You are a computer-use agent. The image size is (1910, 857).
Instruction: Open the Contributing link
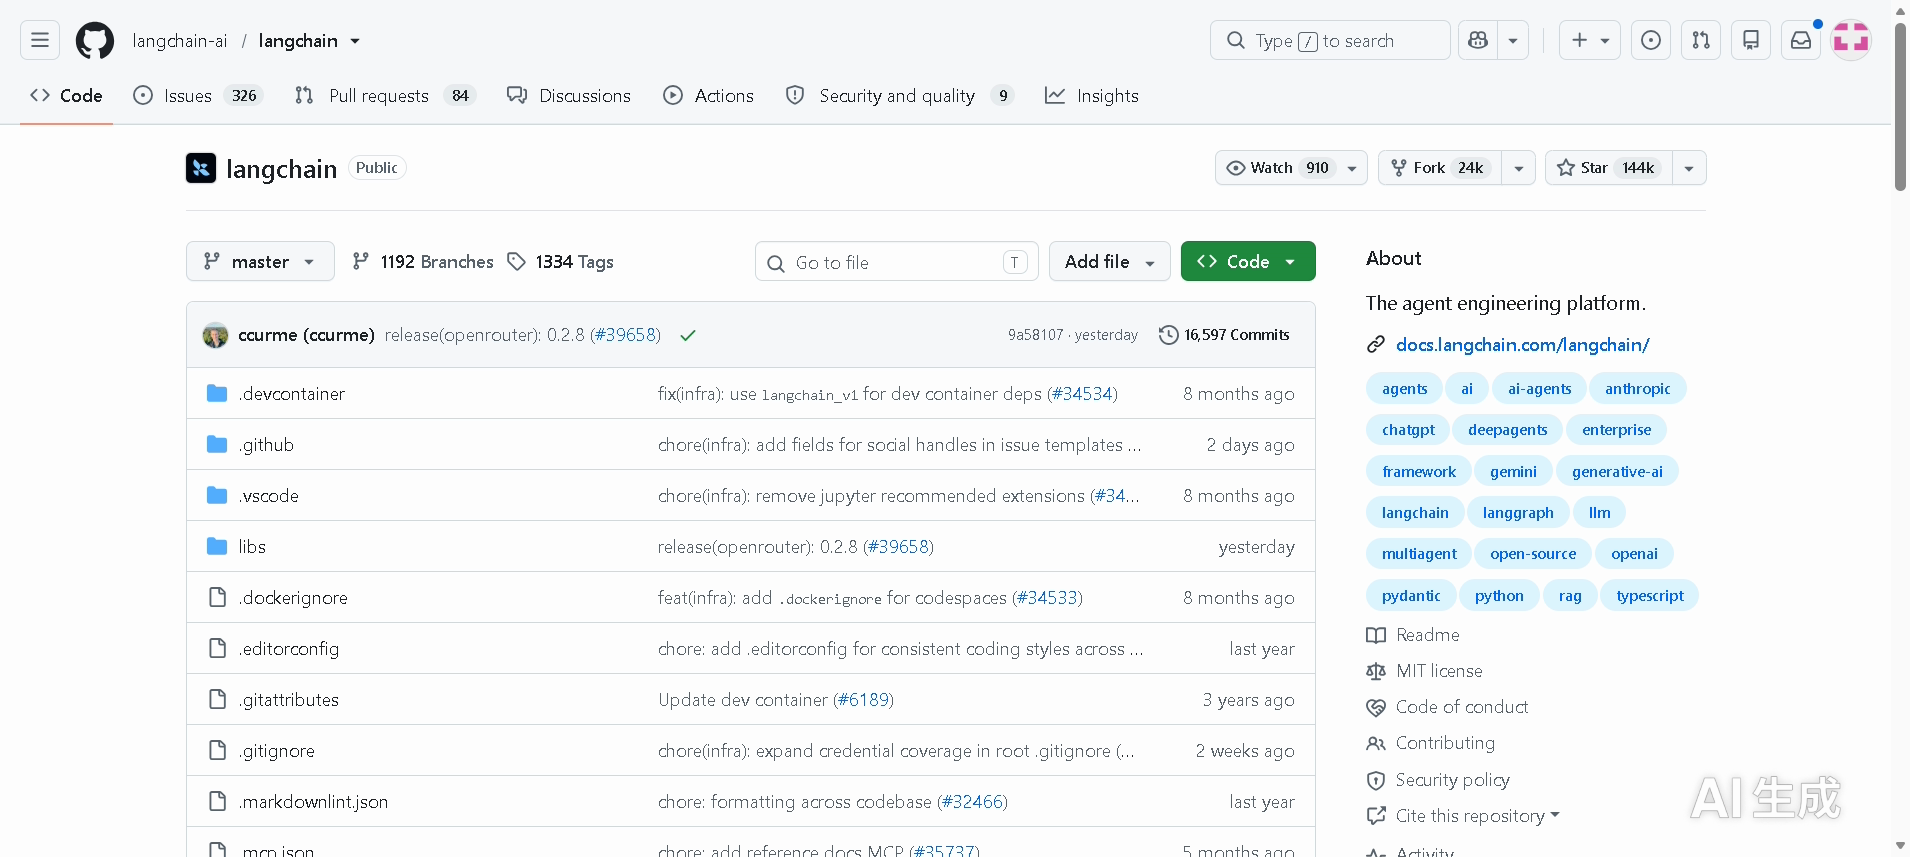pos(1431,743)
